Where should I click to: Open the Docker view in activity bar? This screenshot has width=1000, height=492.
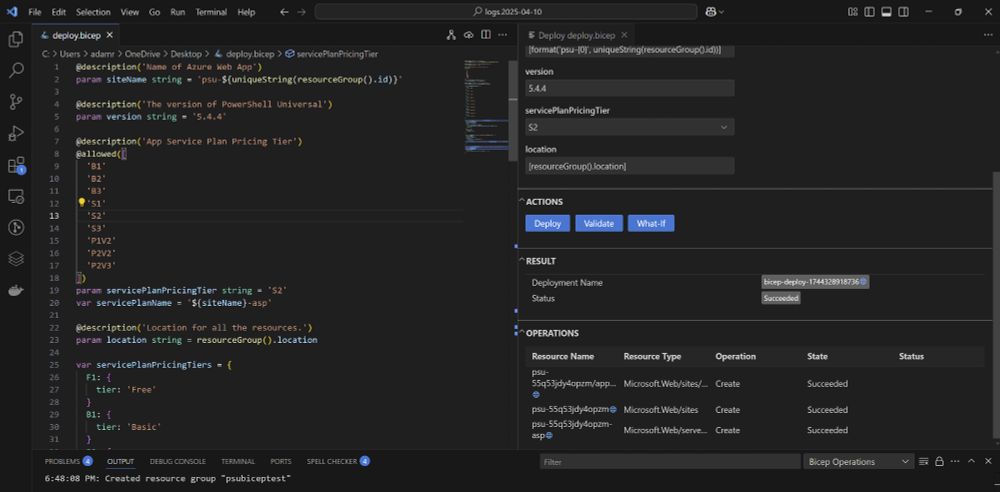(x=16, y=290)
